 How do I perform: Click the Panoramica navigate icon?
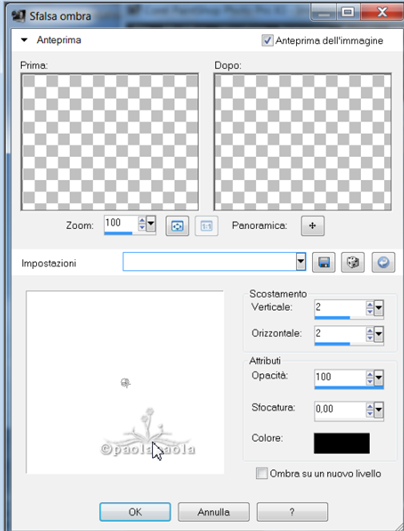tap(313, 226)
